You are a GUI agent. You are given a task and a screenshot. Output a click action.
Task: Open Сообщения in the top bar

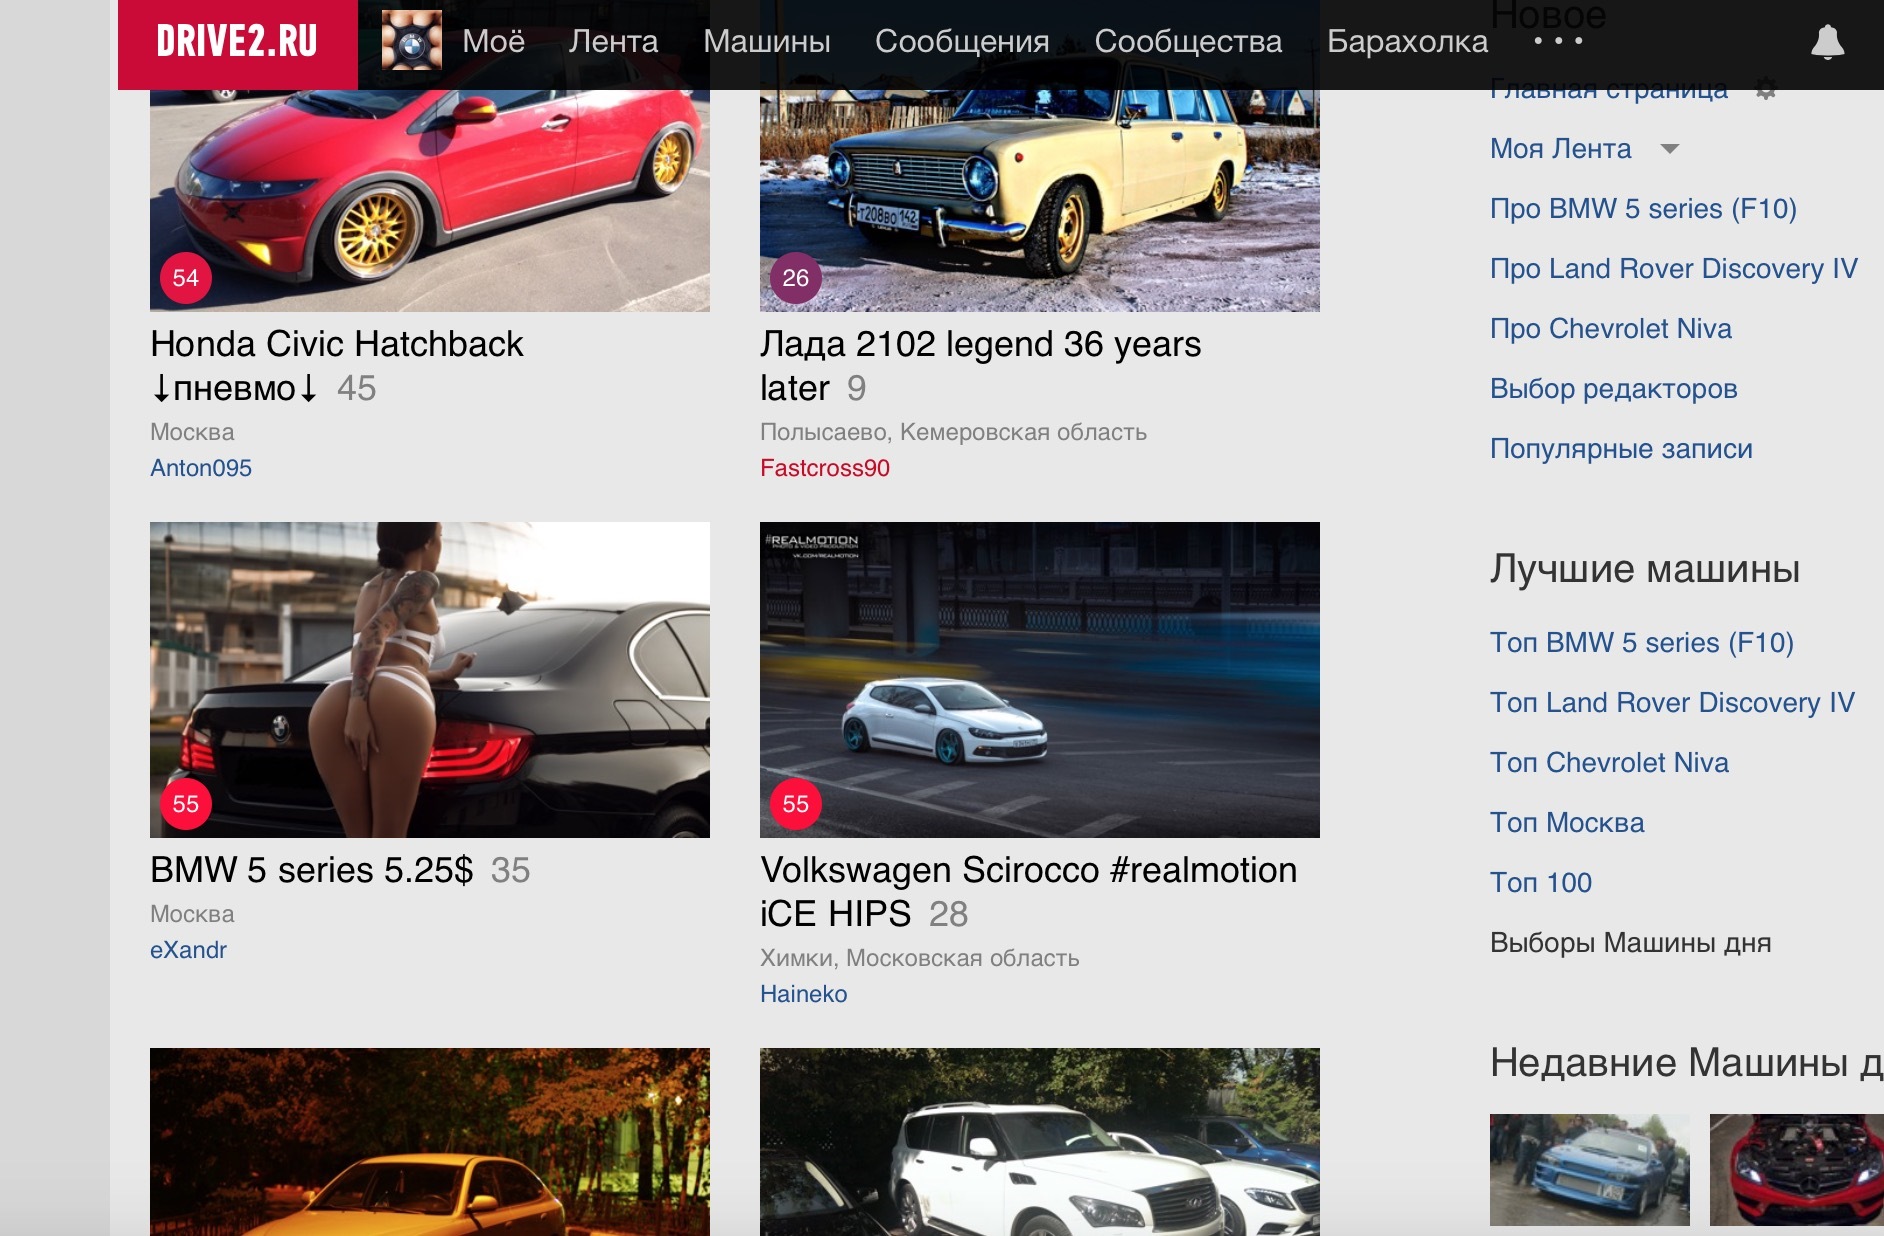962,41
